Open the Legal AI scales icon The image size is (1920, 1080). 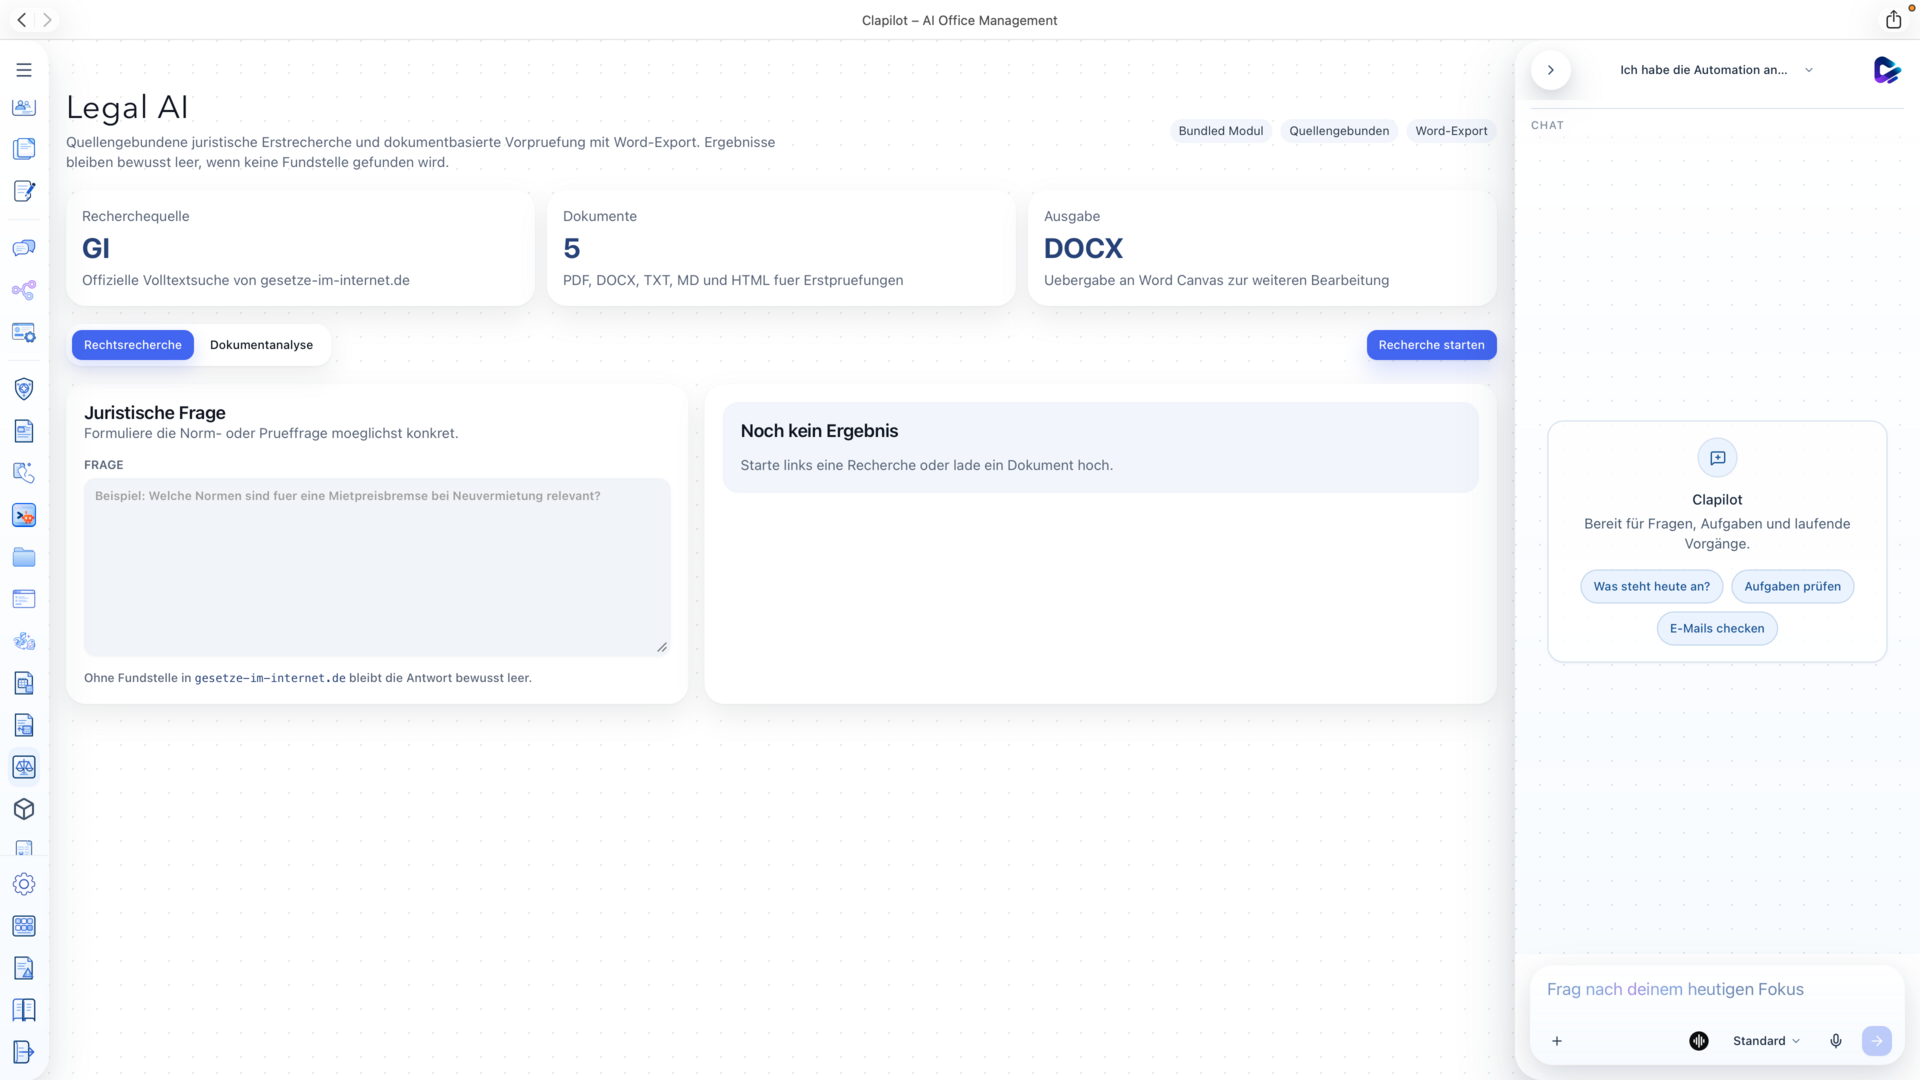pos(24,767)
